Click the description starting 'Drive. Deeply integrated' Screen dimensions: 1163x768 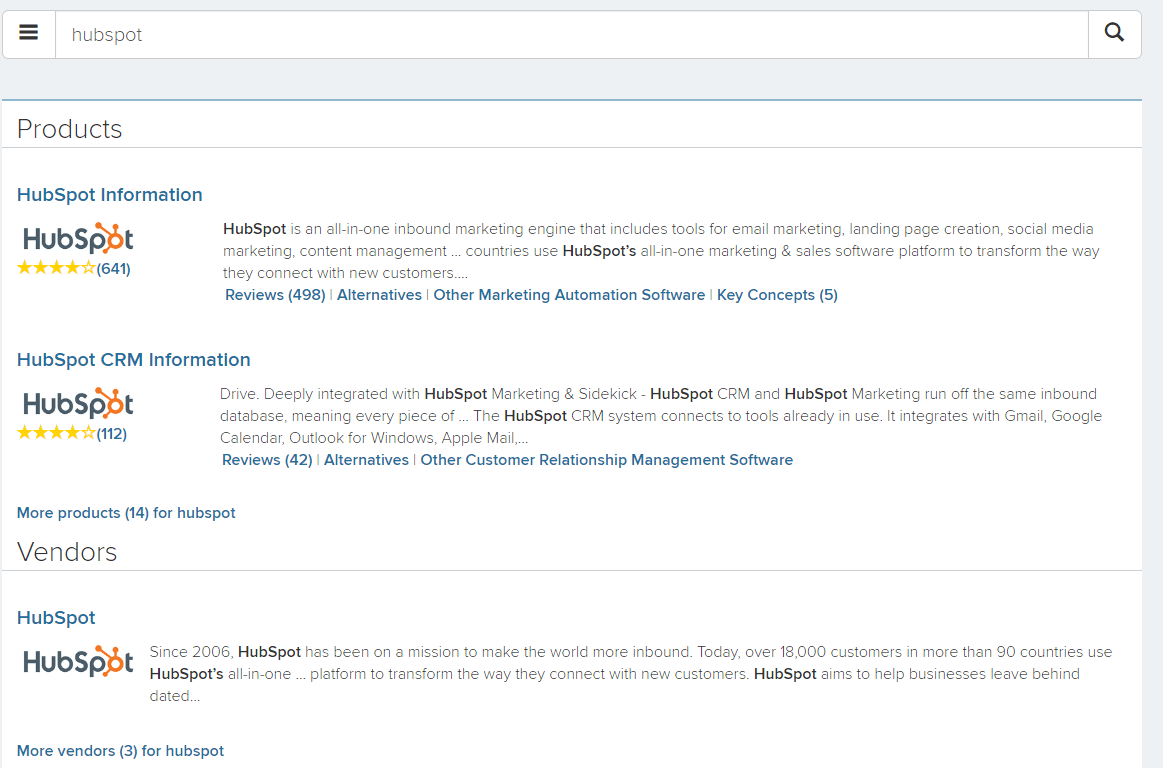(x=661, y=416)
